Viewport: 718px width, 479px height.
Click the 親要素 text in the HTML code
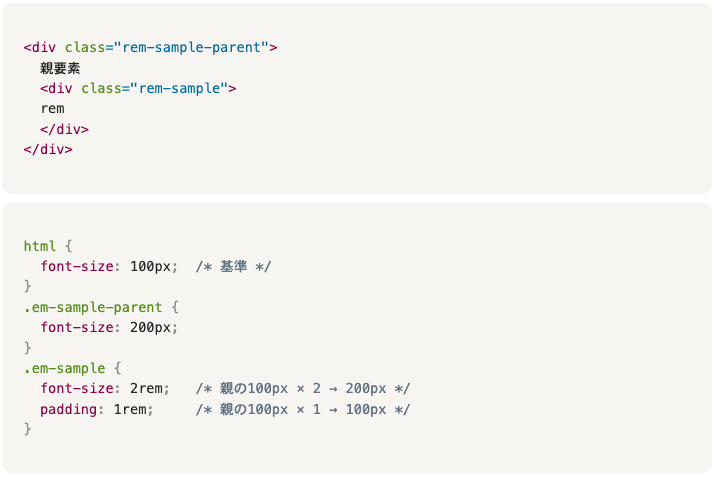pyautogui.click(x=60, y=68)
